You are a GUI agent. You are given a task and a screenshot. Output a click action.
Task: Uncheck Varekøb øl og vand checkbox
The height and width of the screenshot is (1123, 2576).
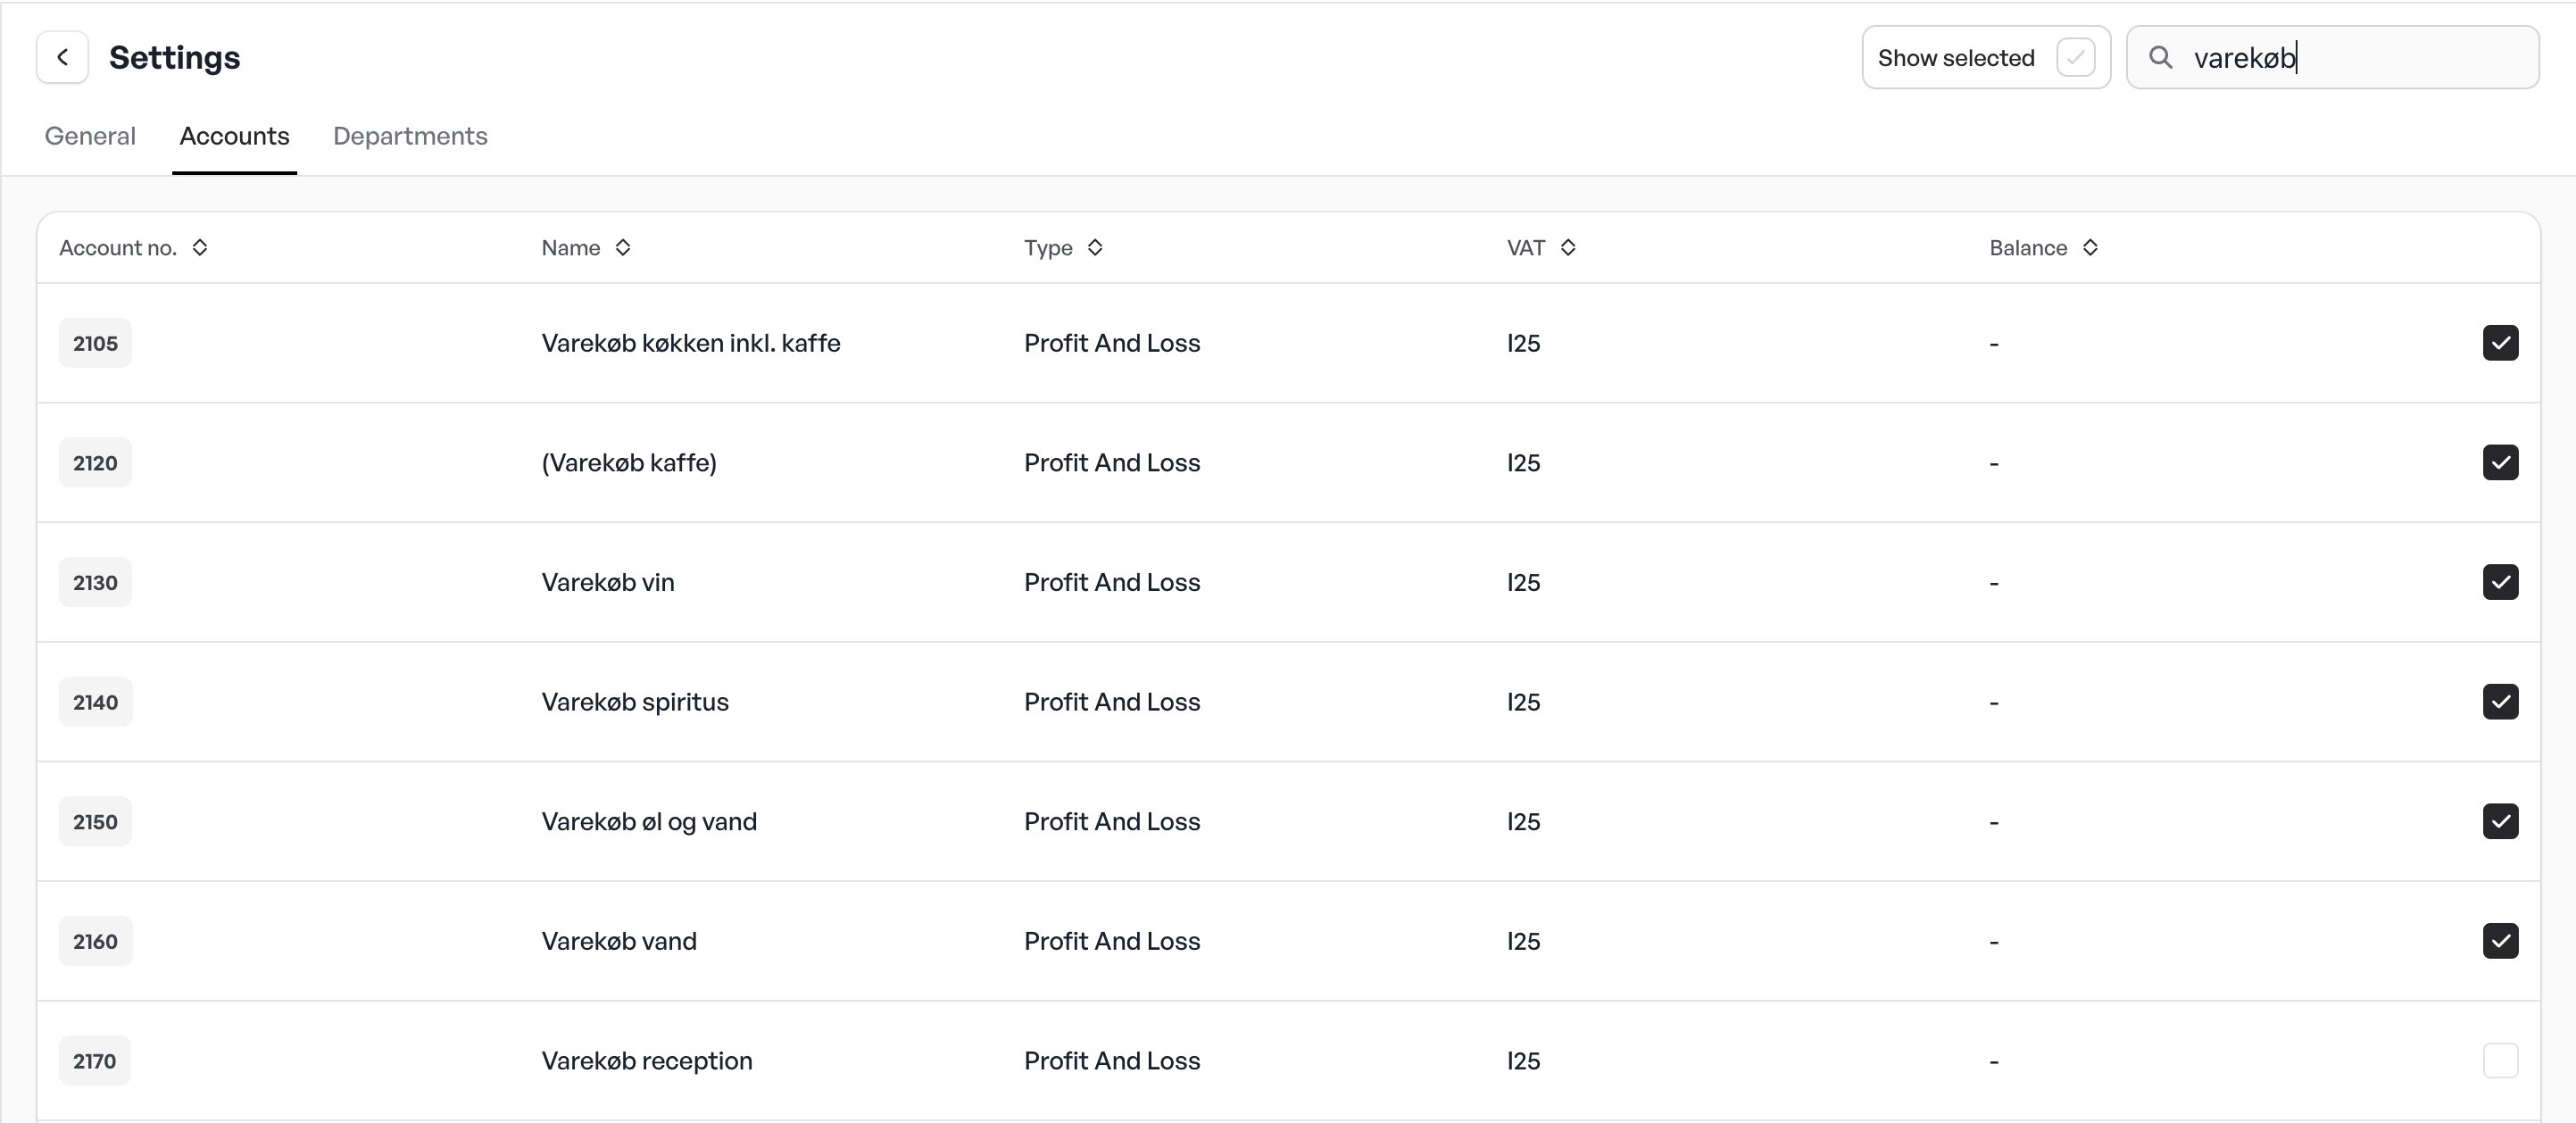2500,821
